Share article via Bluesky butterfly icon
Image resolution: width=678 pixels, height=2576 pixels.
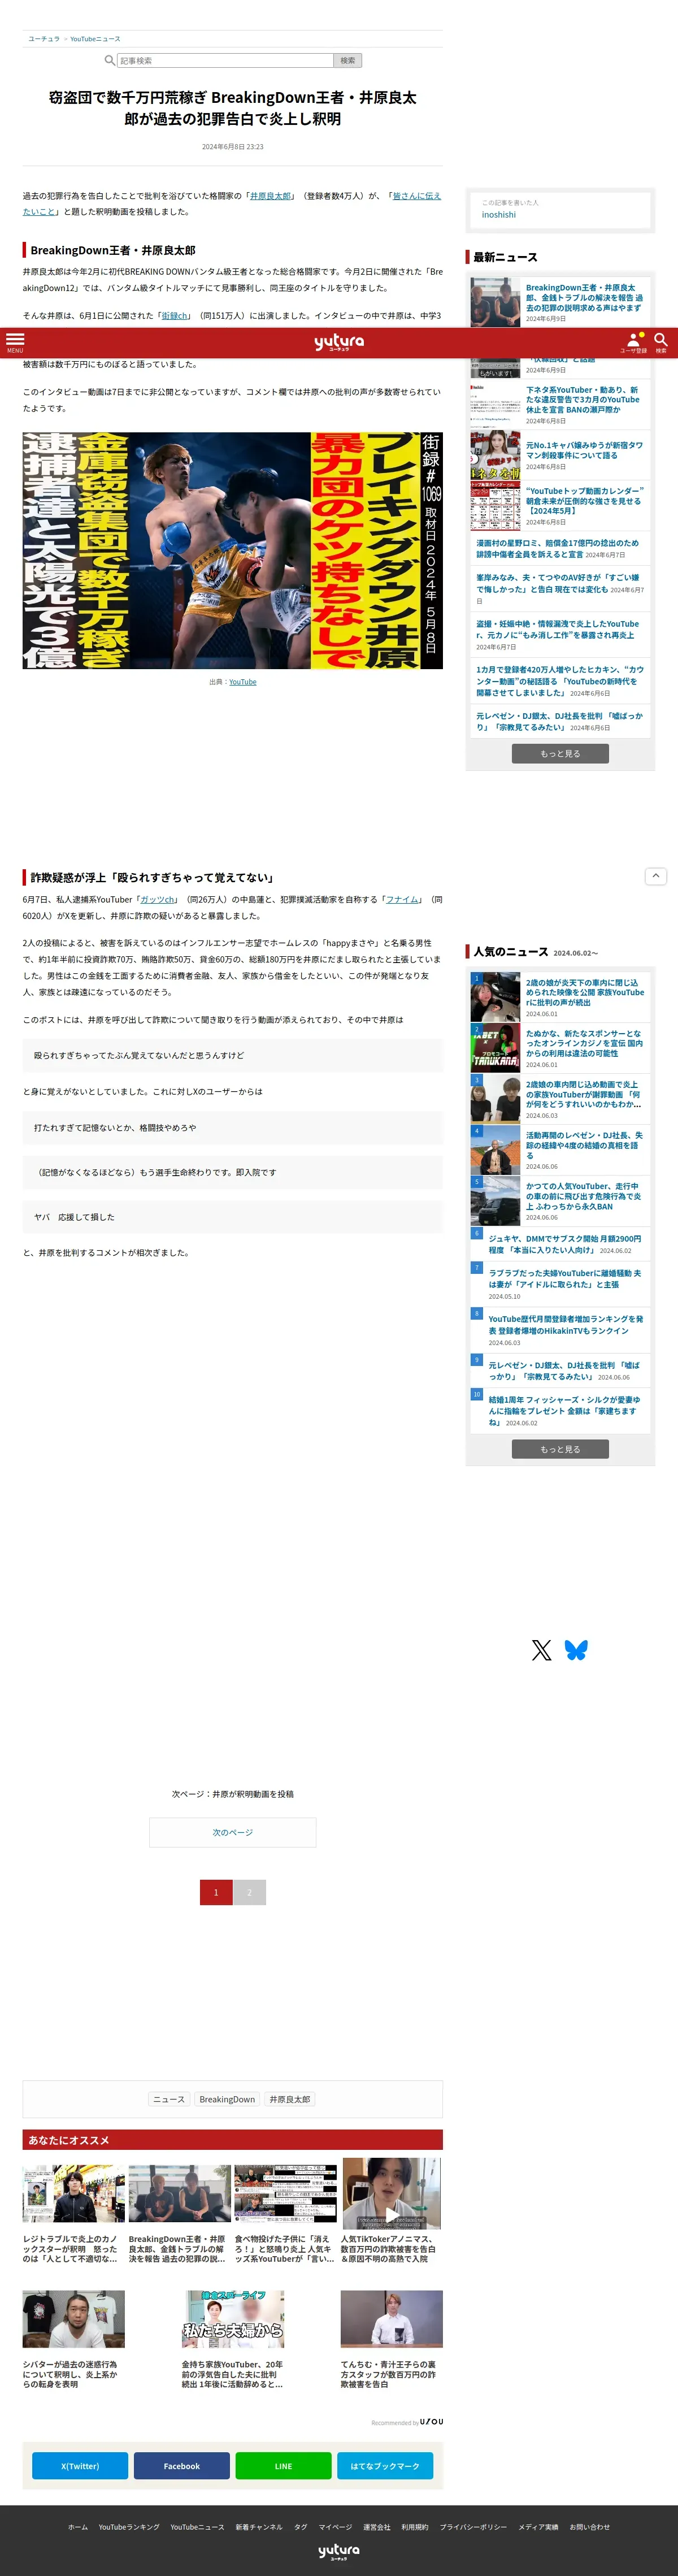pyautogui.click(x=576, y=1650)
